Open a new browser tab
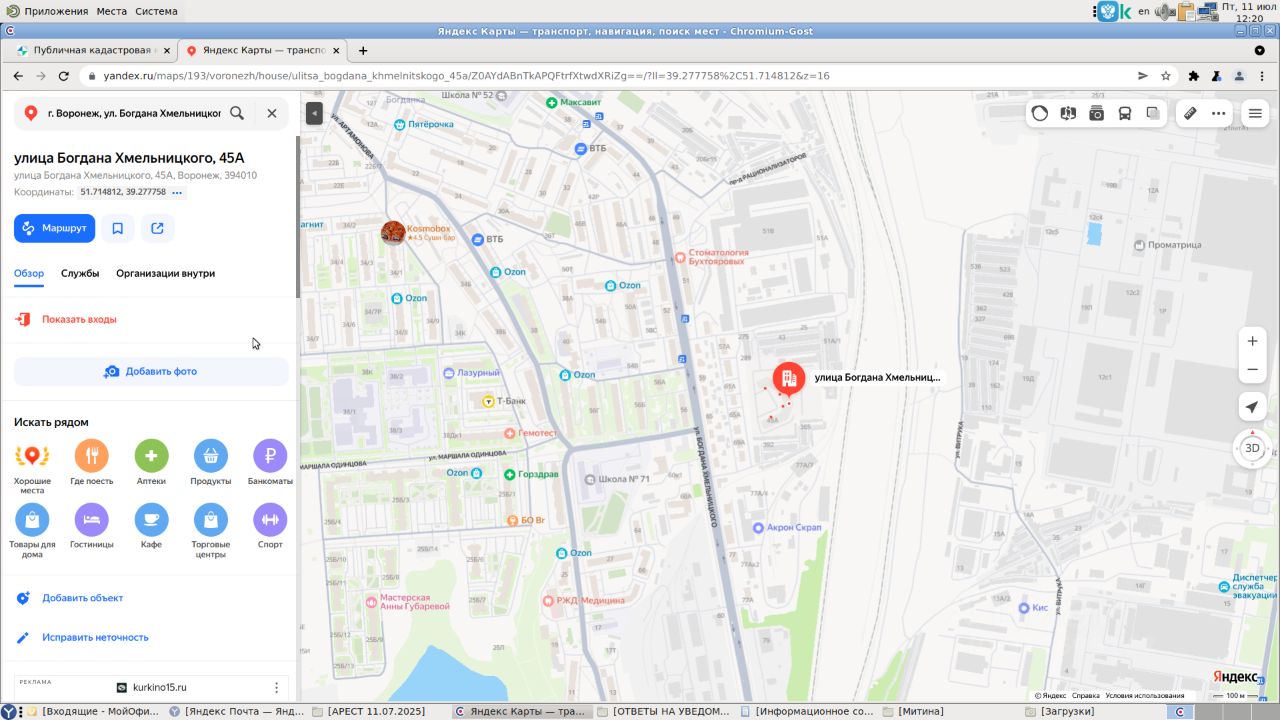 pos(363,50)
